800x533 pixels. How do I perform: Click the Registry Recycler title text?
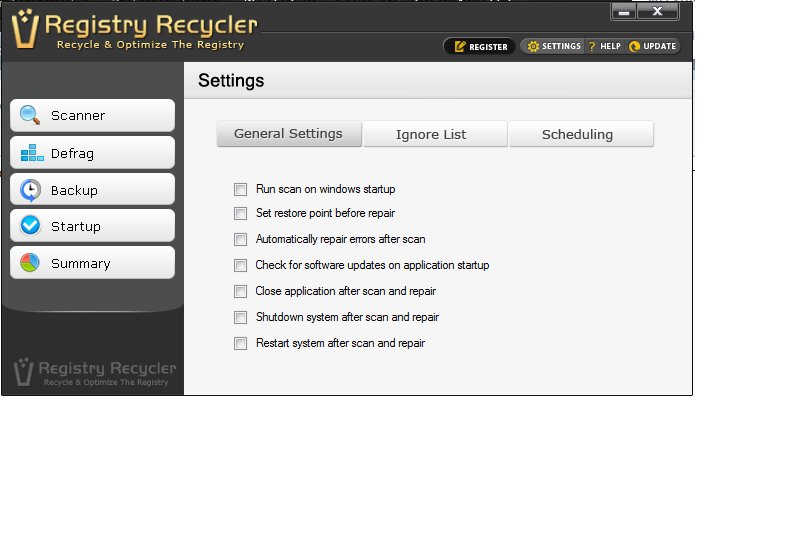pyautogui.click(x=151, y=25)
